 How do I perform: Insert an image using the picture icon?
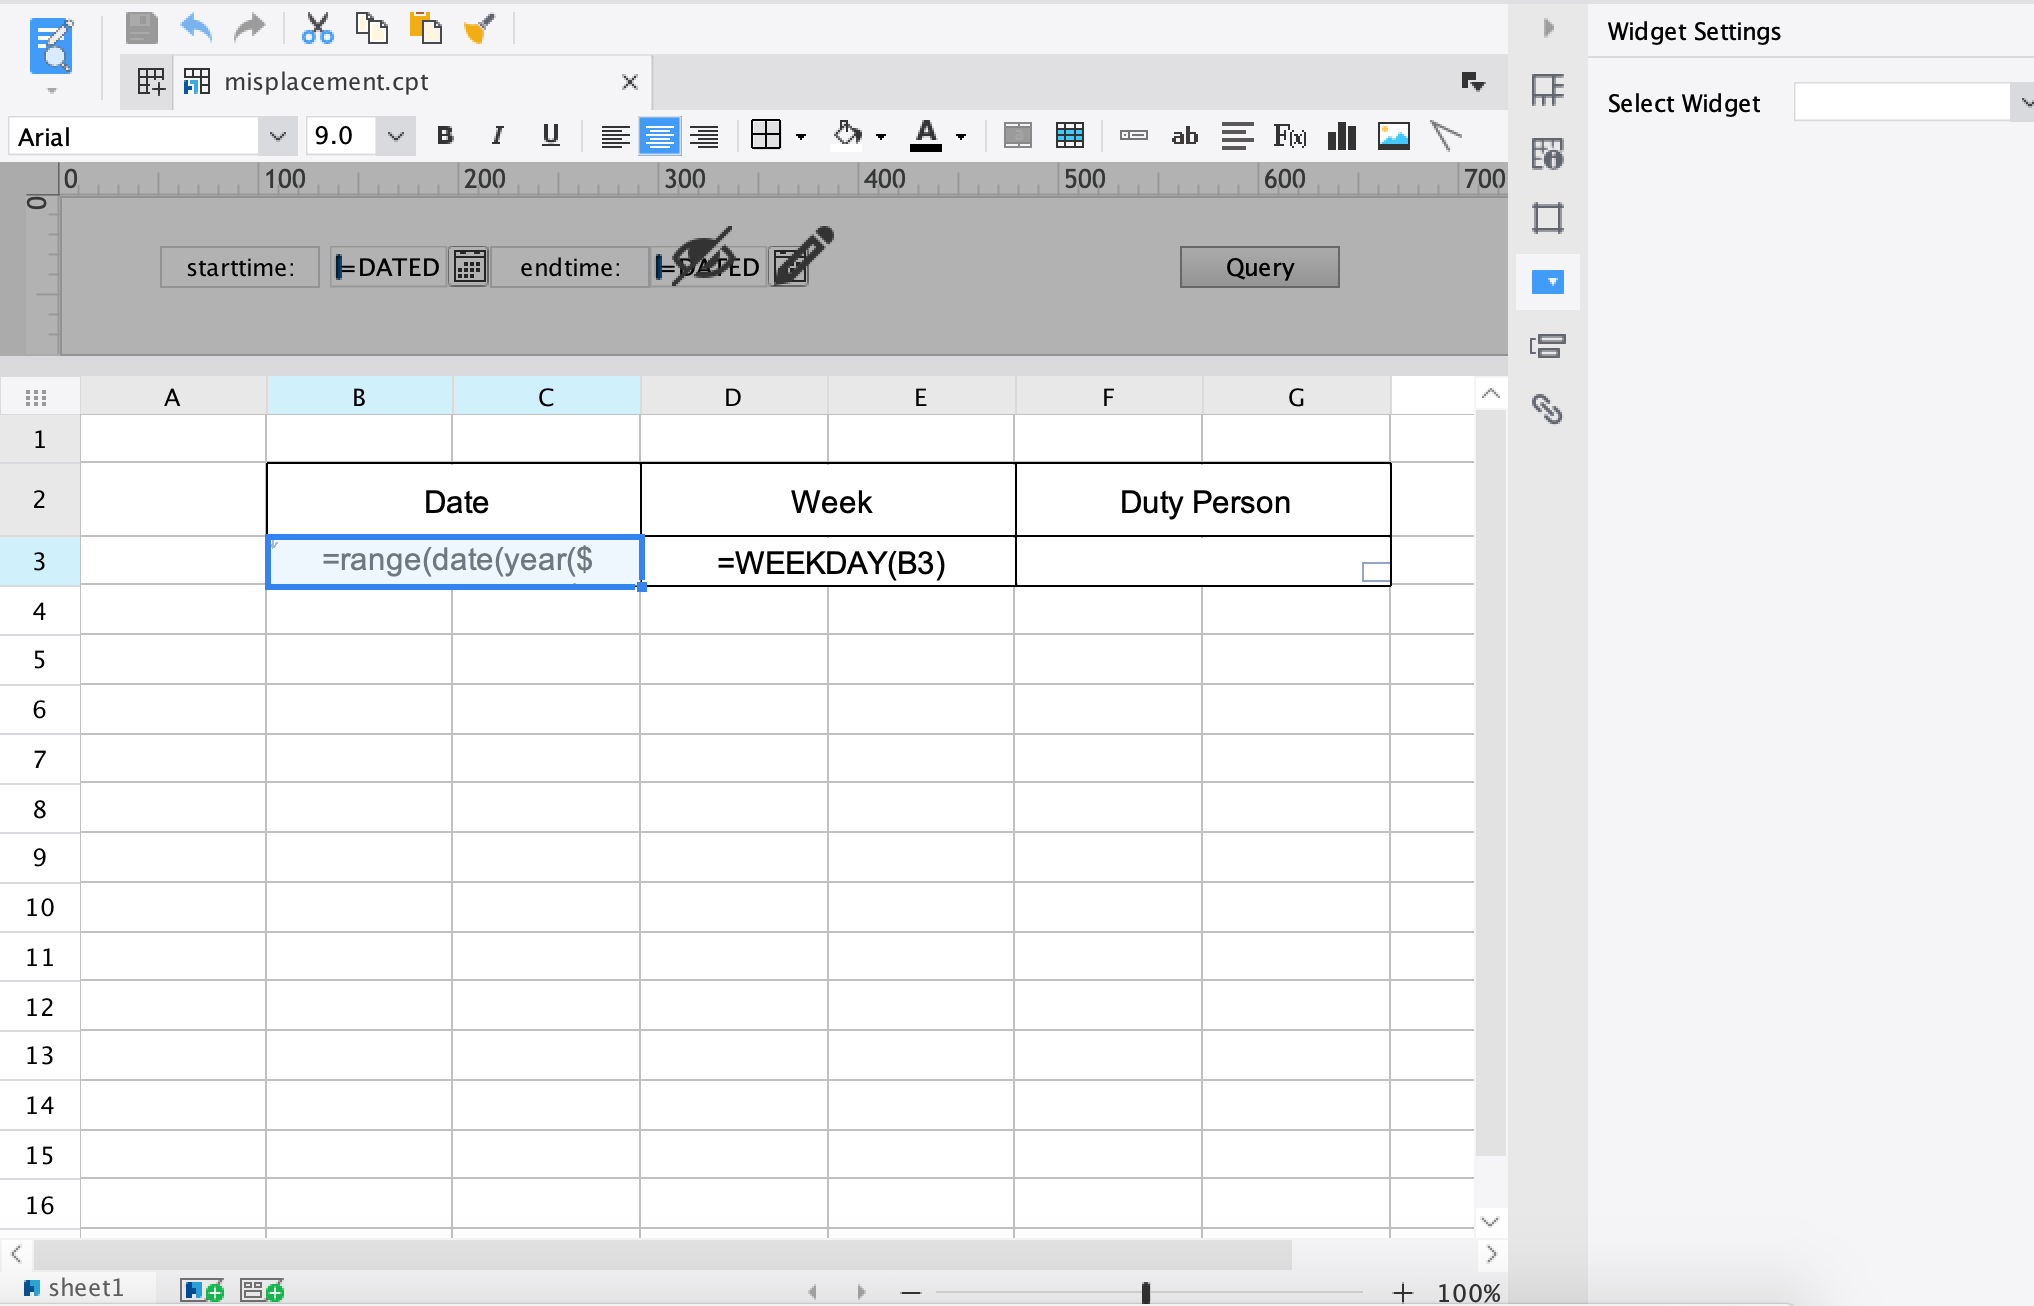pos(1395,136)
